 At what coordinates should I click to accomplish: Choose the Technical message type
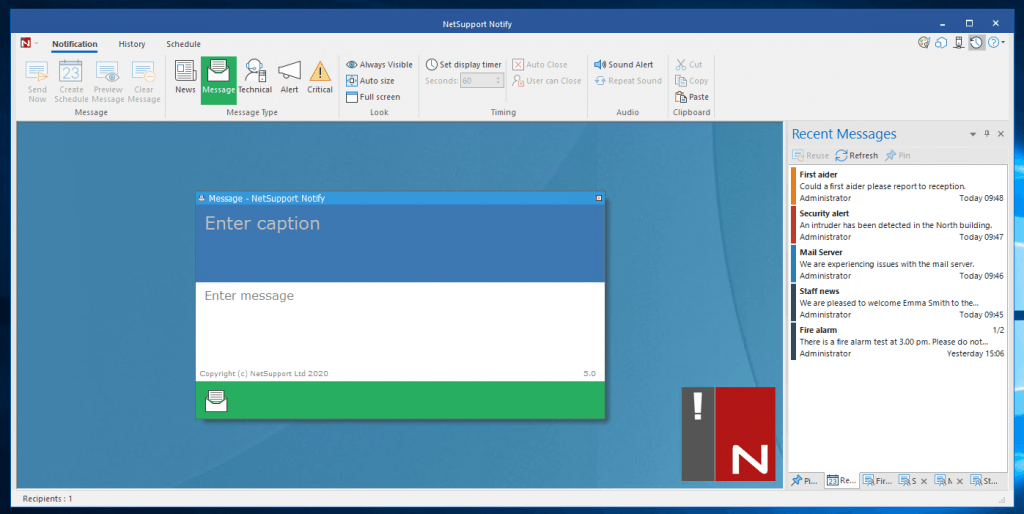pos(255,77)
